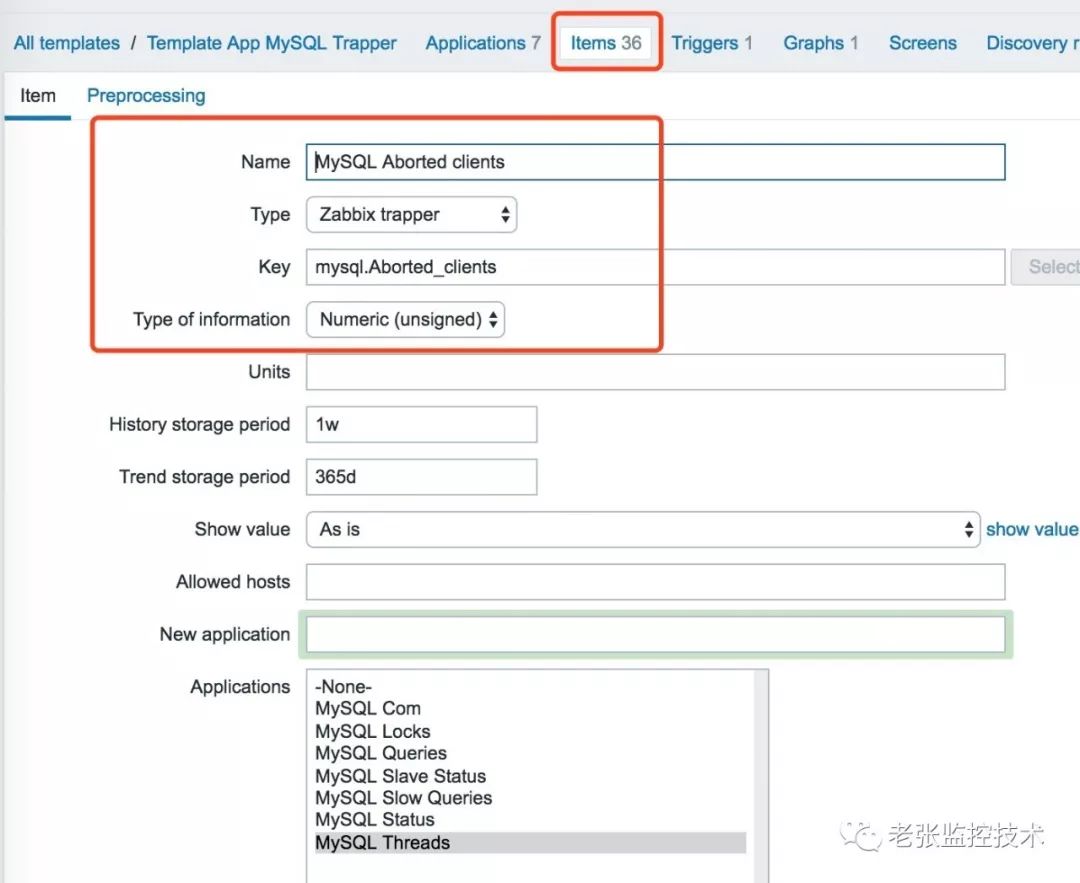Image resolution: width=1080 pixels, height=883 pixels.
Task: Focus the Key input field
Action: pos(655,267)
